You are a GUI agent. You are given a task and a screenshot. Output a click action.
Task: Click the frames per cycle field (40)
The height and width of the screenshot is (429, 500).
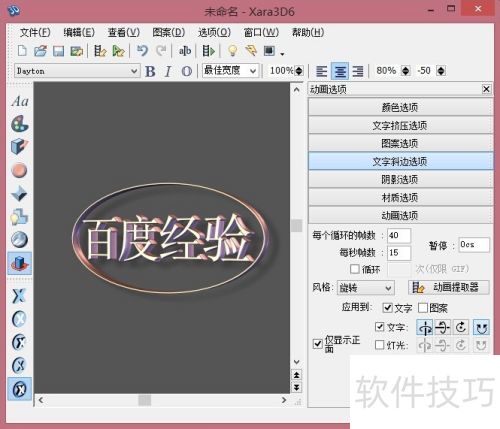click(399, 235)
